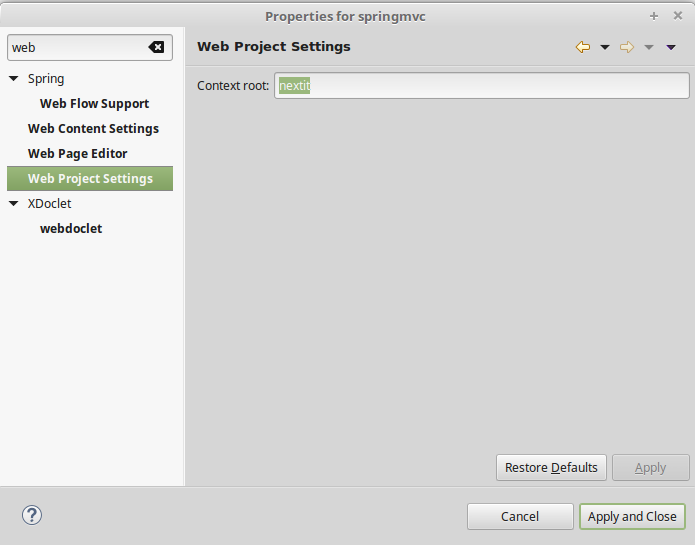Select Web Flow Support page

94,104
